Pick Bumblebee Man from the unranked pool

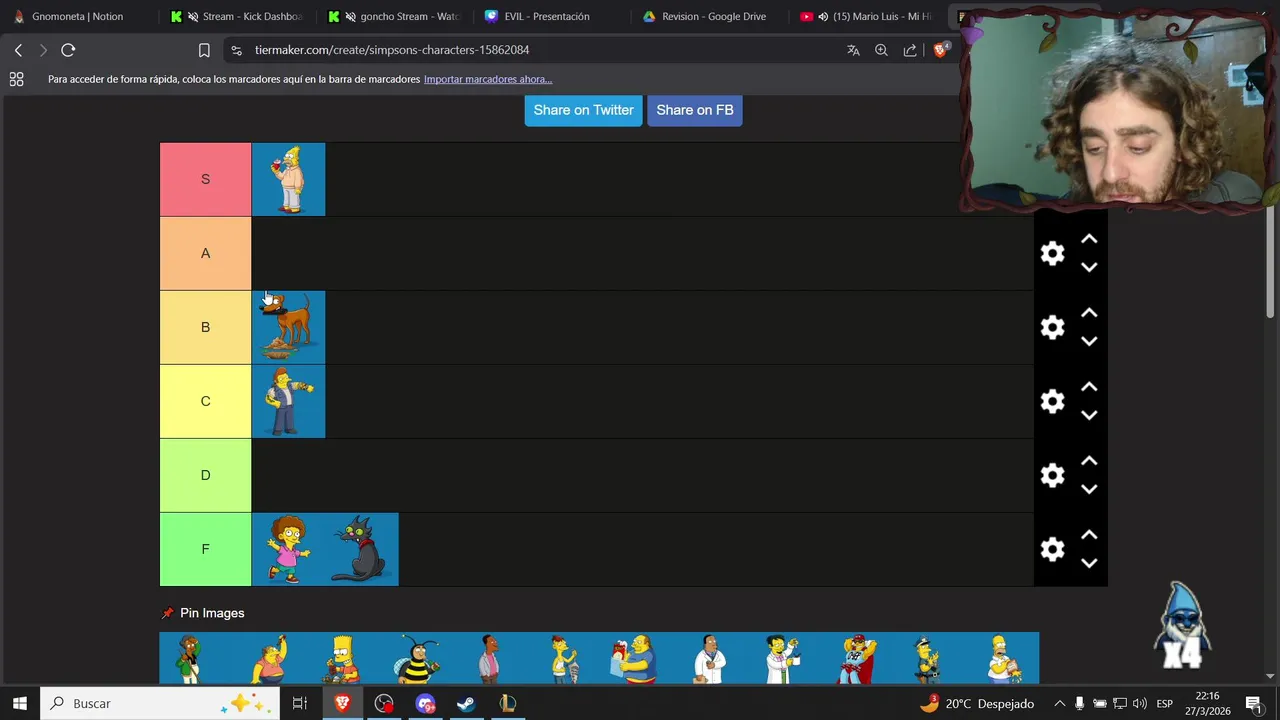click(416, 658)
